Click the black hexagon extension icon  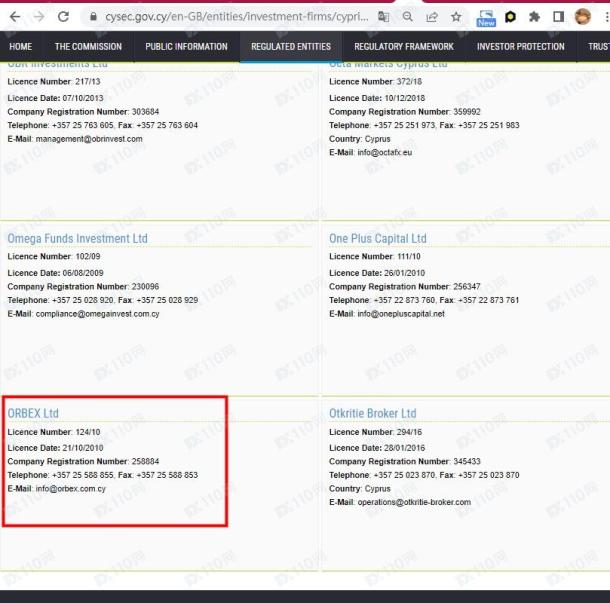pyautogui.click(x=510, y=17)
